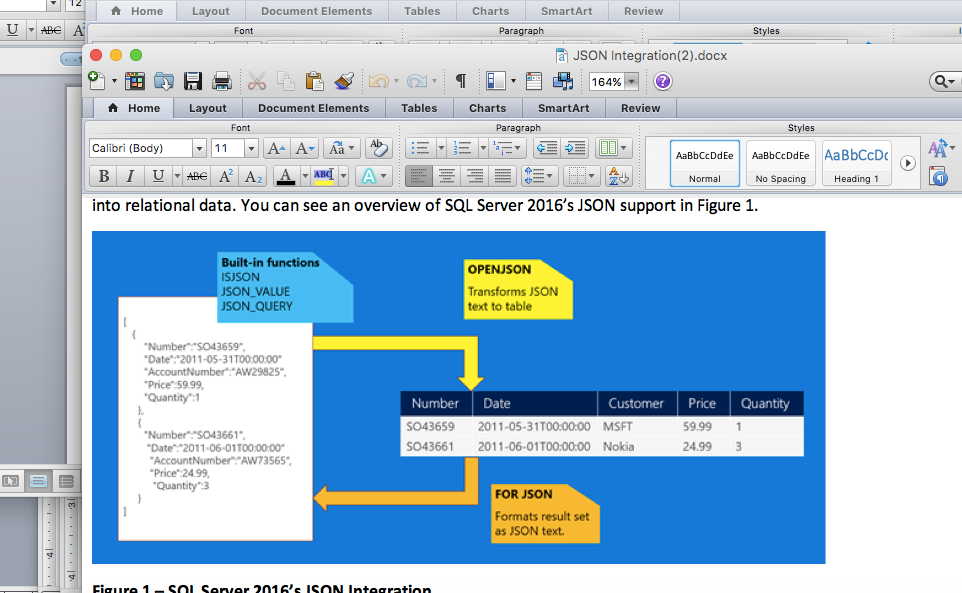Toggle paragraph marks visibility
This screenshot has width=962, height=593.
(x=460, y=79)
